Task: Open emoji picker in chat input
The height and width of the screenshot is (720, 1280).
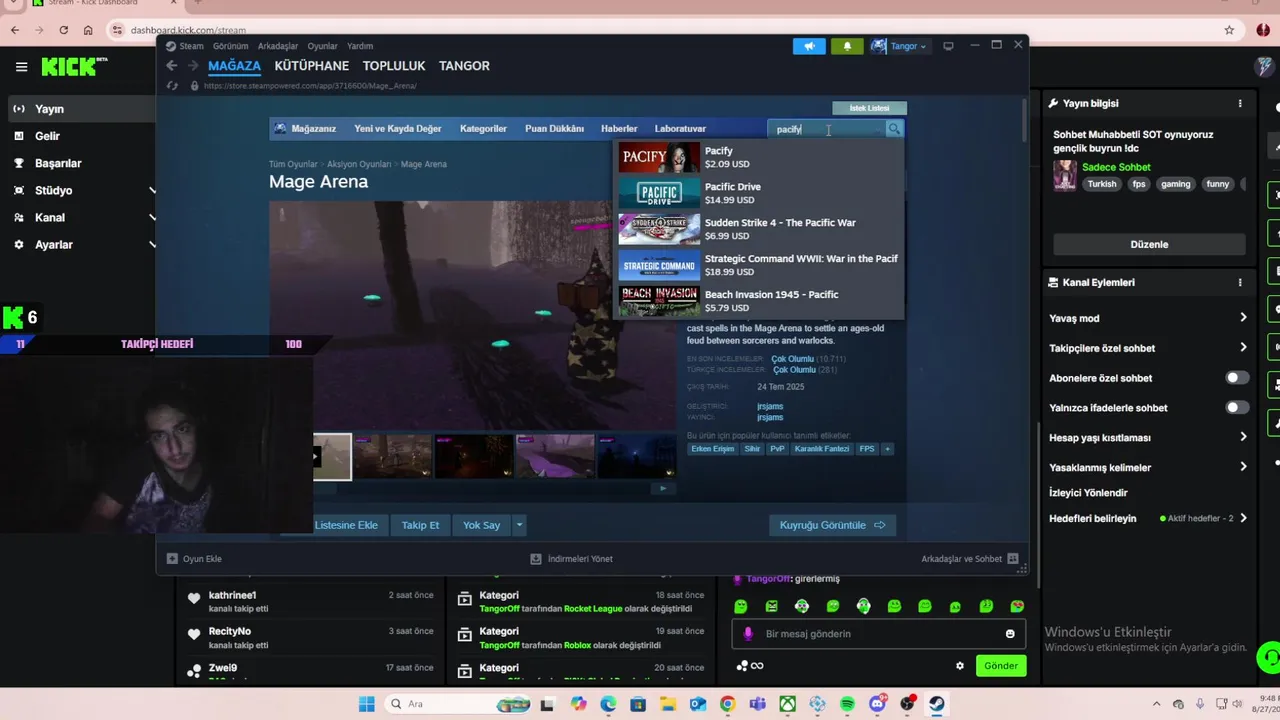Action: pos(1010,634)
